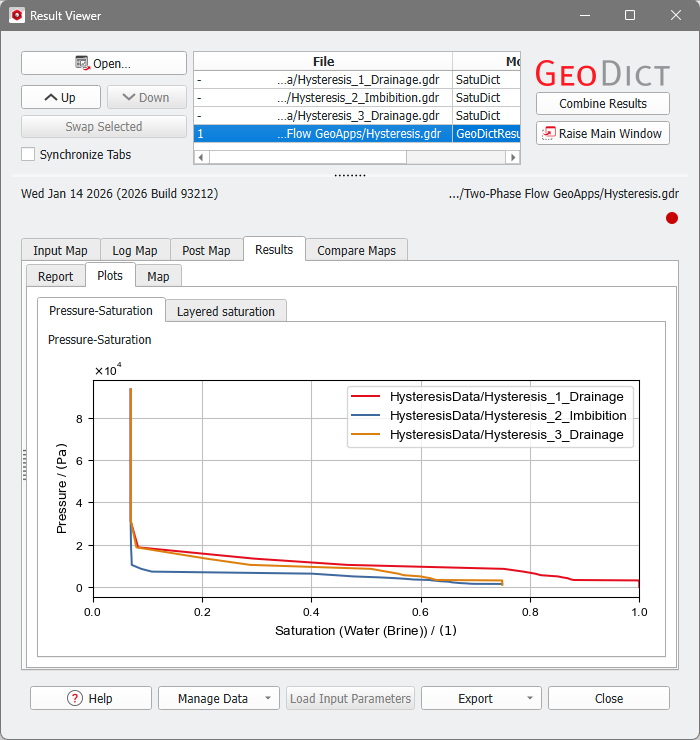Click the Help button
Screen dimensions: 700x740
pyautogui.click(x=91, y=698)
